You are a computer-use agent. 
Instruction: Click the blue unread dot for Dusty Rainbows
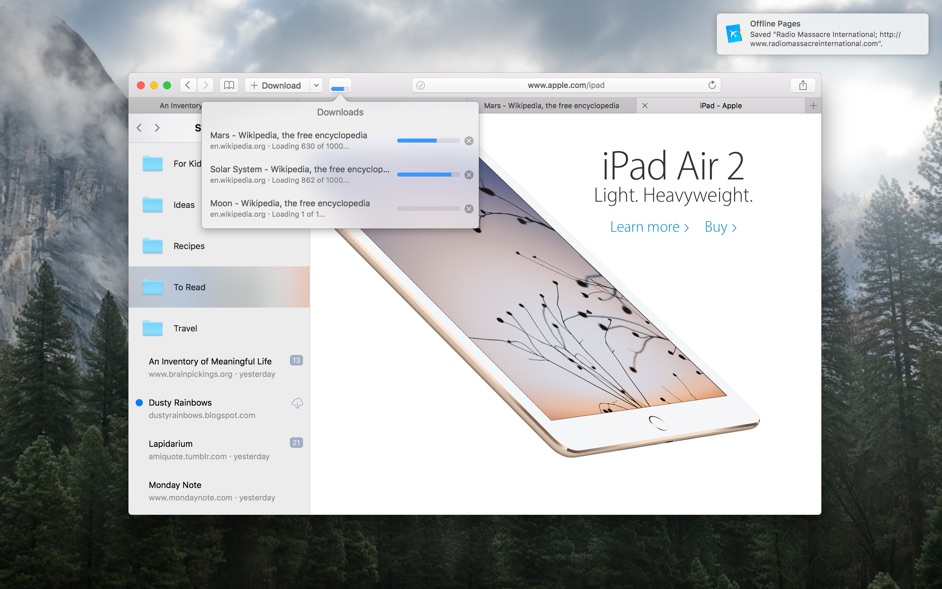click(139, 403)
